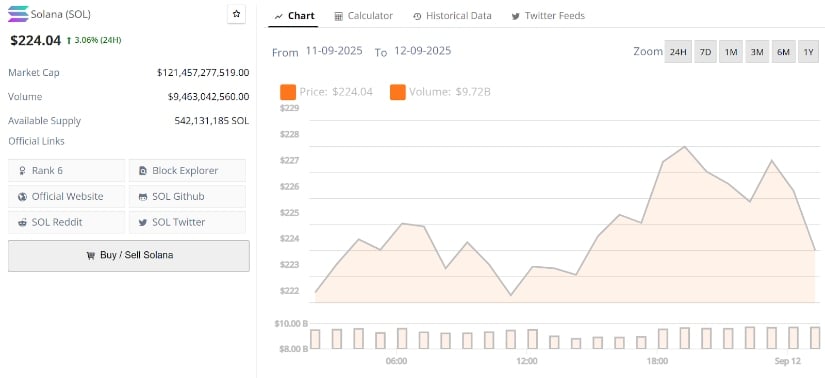The height and width of the screenshot is (378, 825).
Task: Open the Historical Data tab
Action: tap(452, 16)
